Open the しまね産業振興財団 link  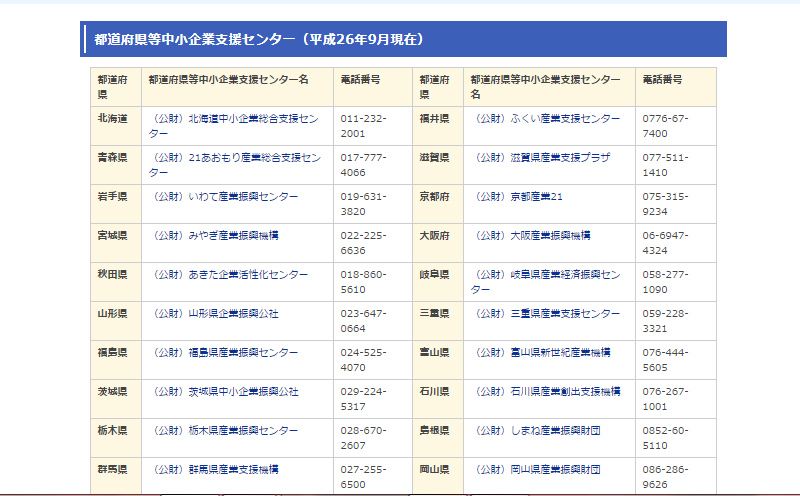click(536, 431)
